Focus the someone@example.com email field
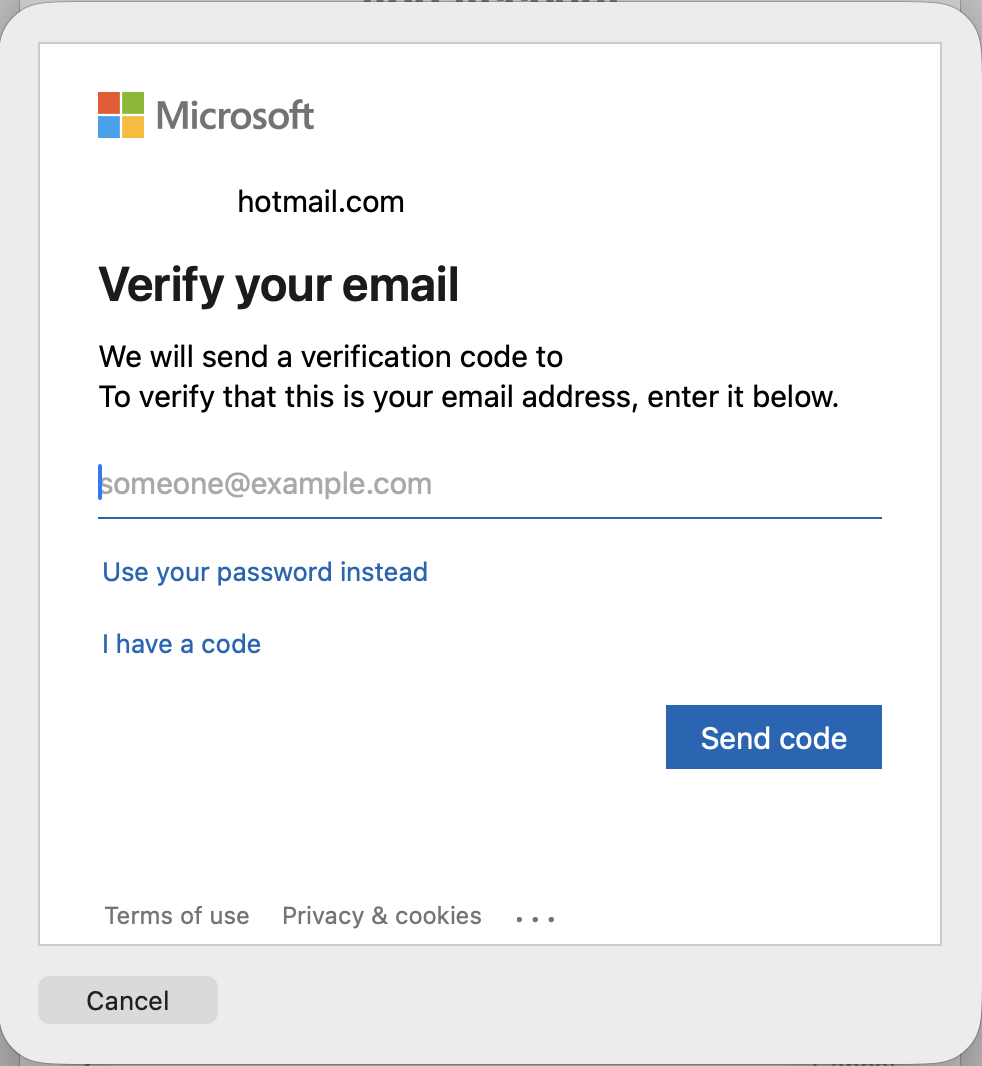Viewport: 982px width, 1066px height. pyautogui.click(x=489, y=485)
